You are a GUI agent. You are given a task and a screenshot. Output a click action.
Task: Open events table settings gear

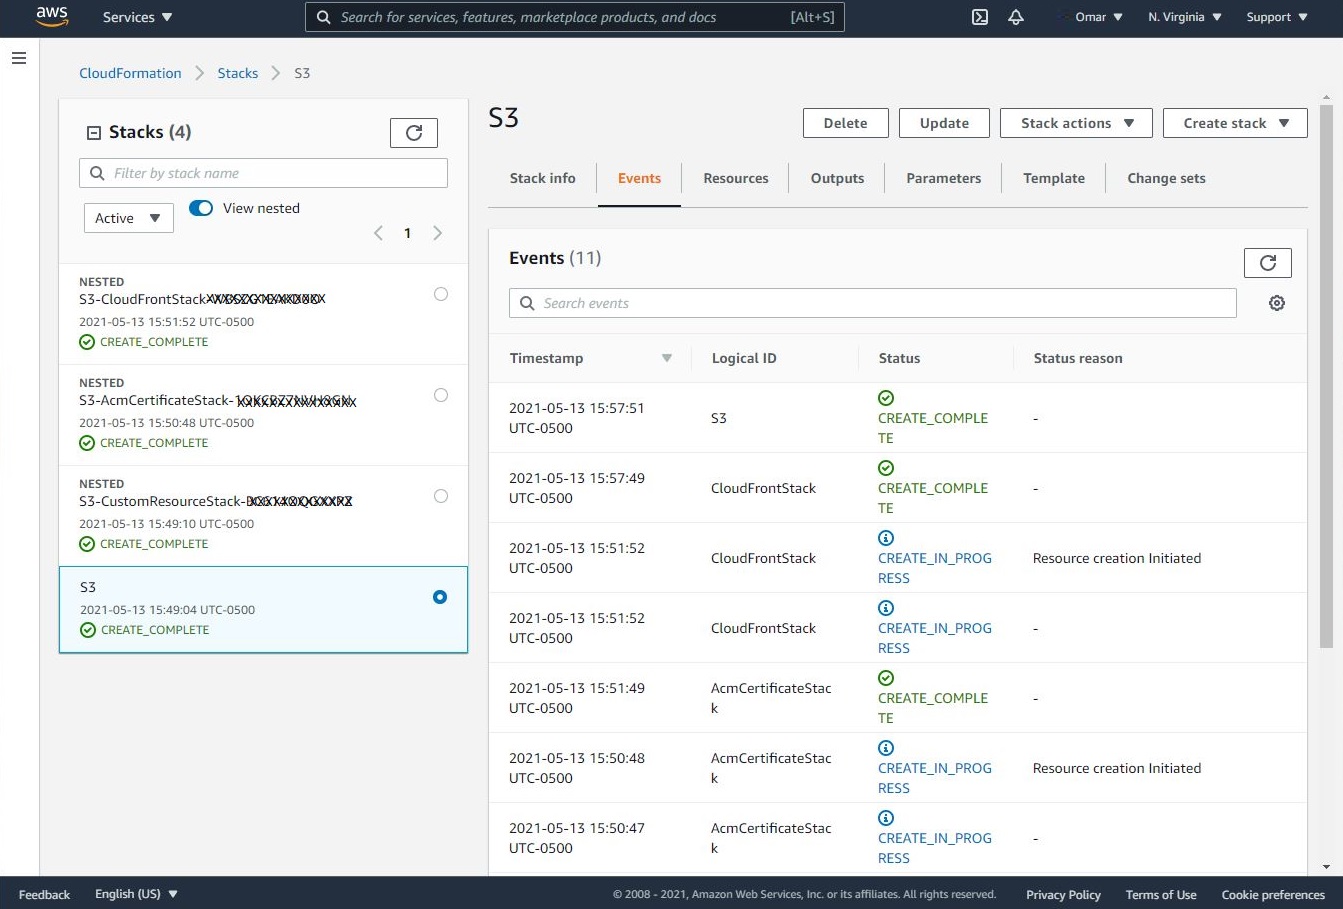click(1277, 303)
